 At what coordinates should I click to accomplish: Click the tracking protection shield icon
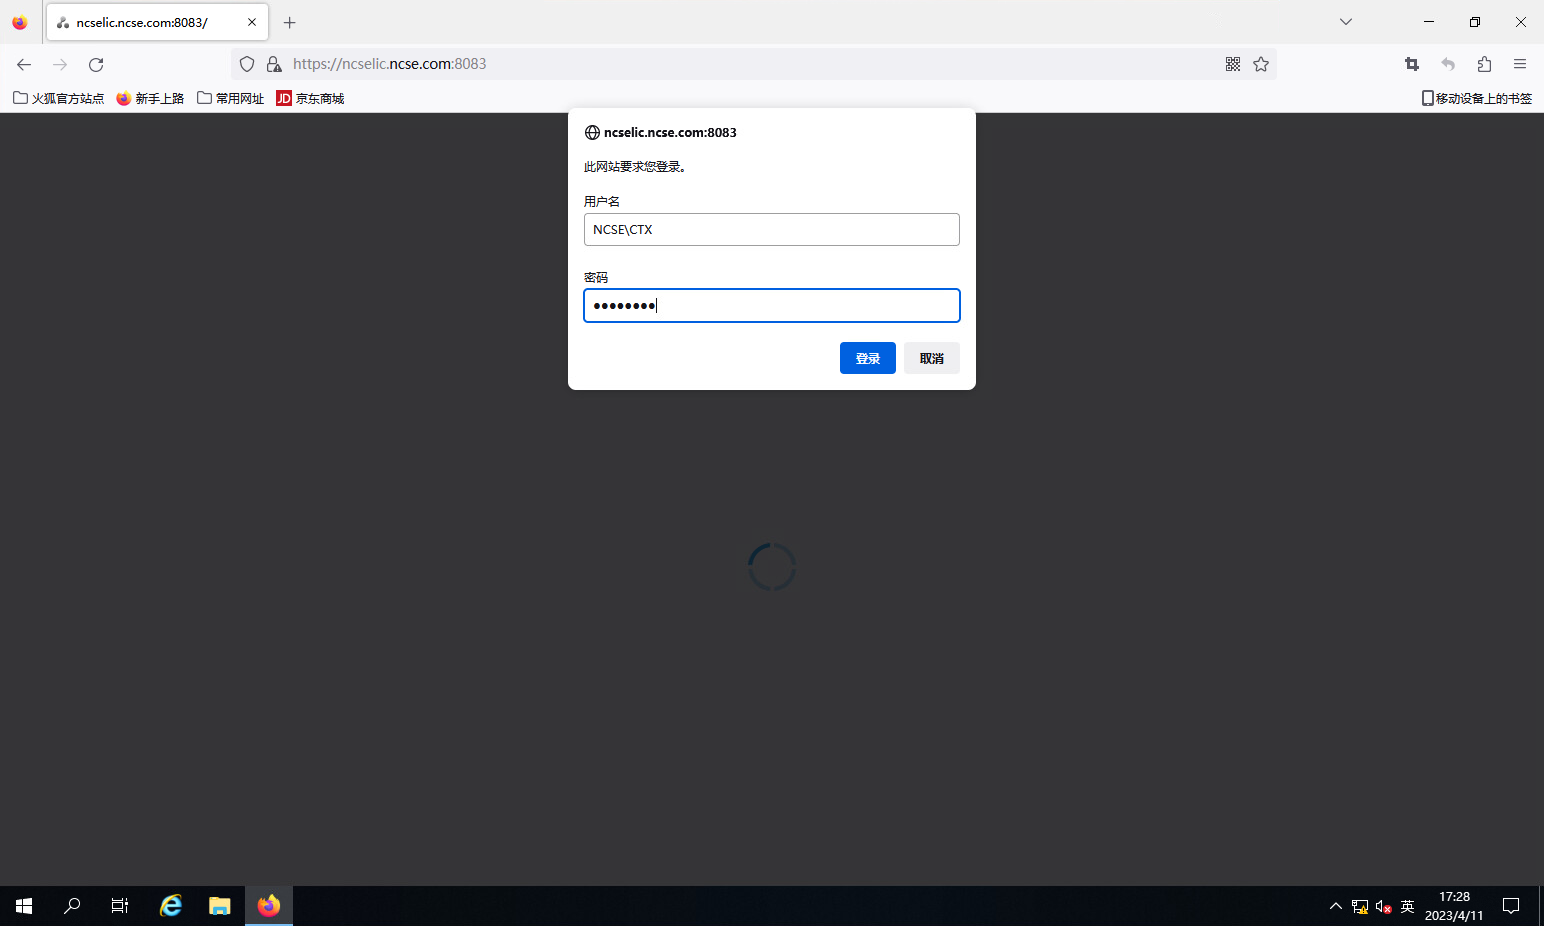click(x=247, y=64)
